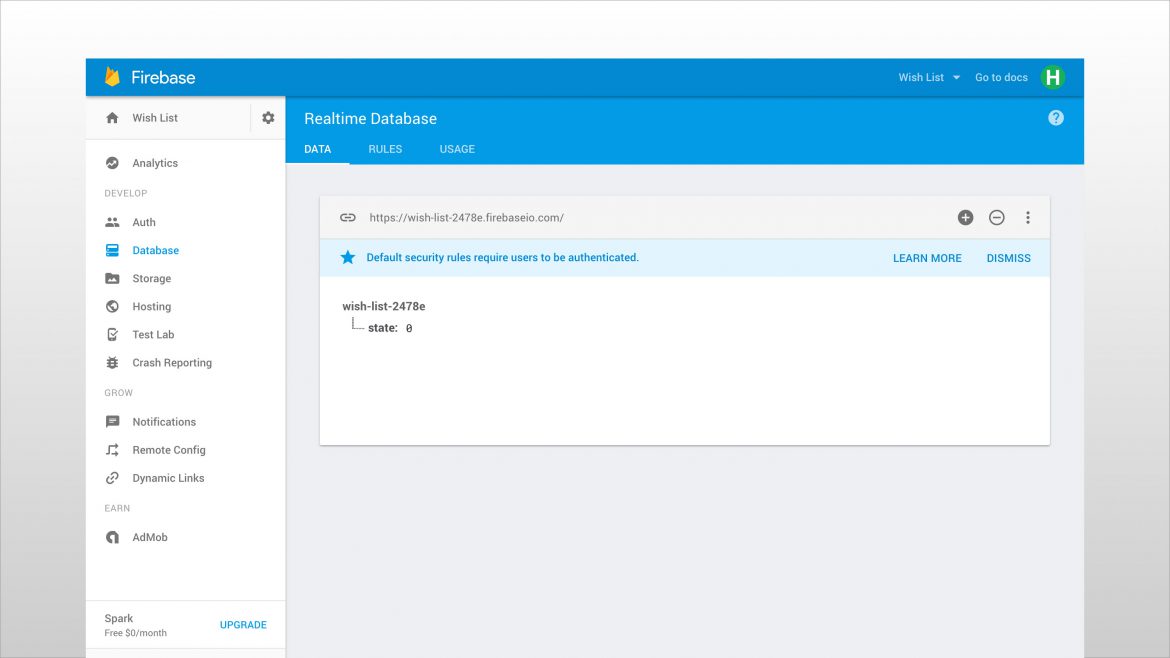This screenshot has width=1170, height=658.
Task: Click the UPGRADE plan button
Action: coord(243,624)
